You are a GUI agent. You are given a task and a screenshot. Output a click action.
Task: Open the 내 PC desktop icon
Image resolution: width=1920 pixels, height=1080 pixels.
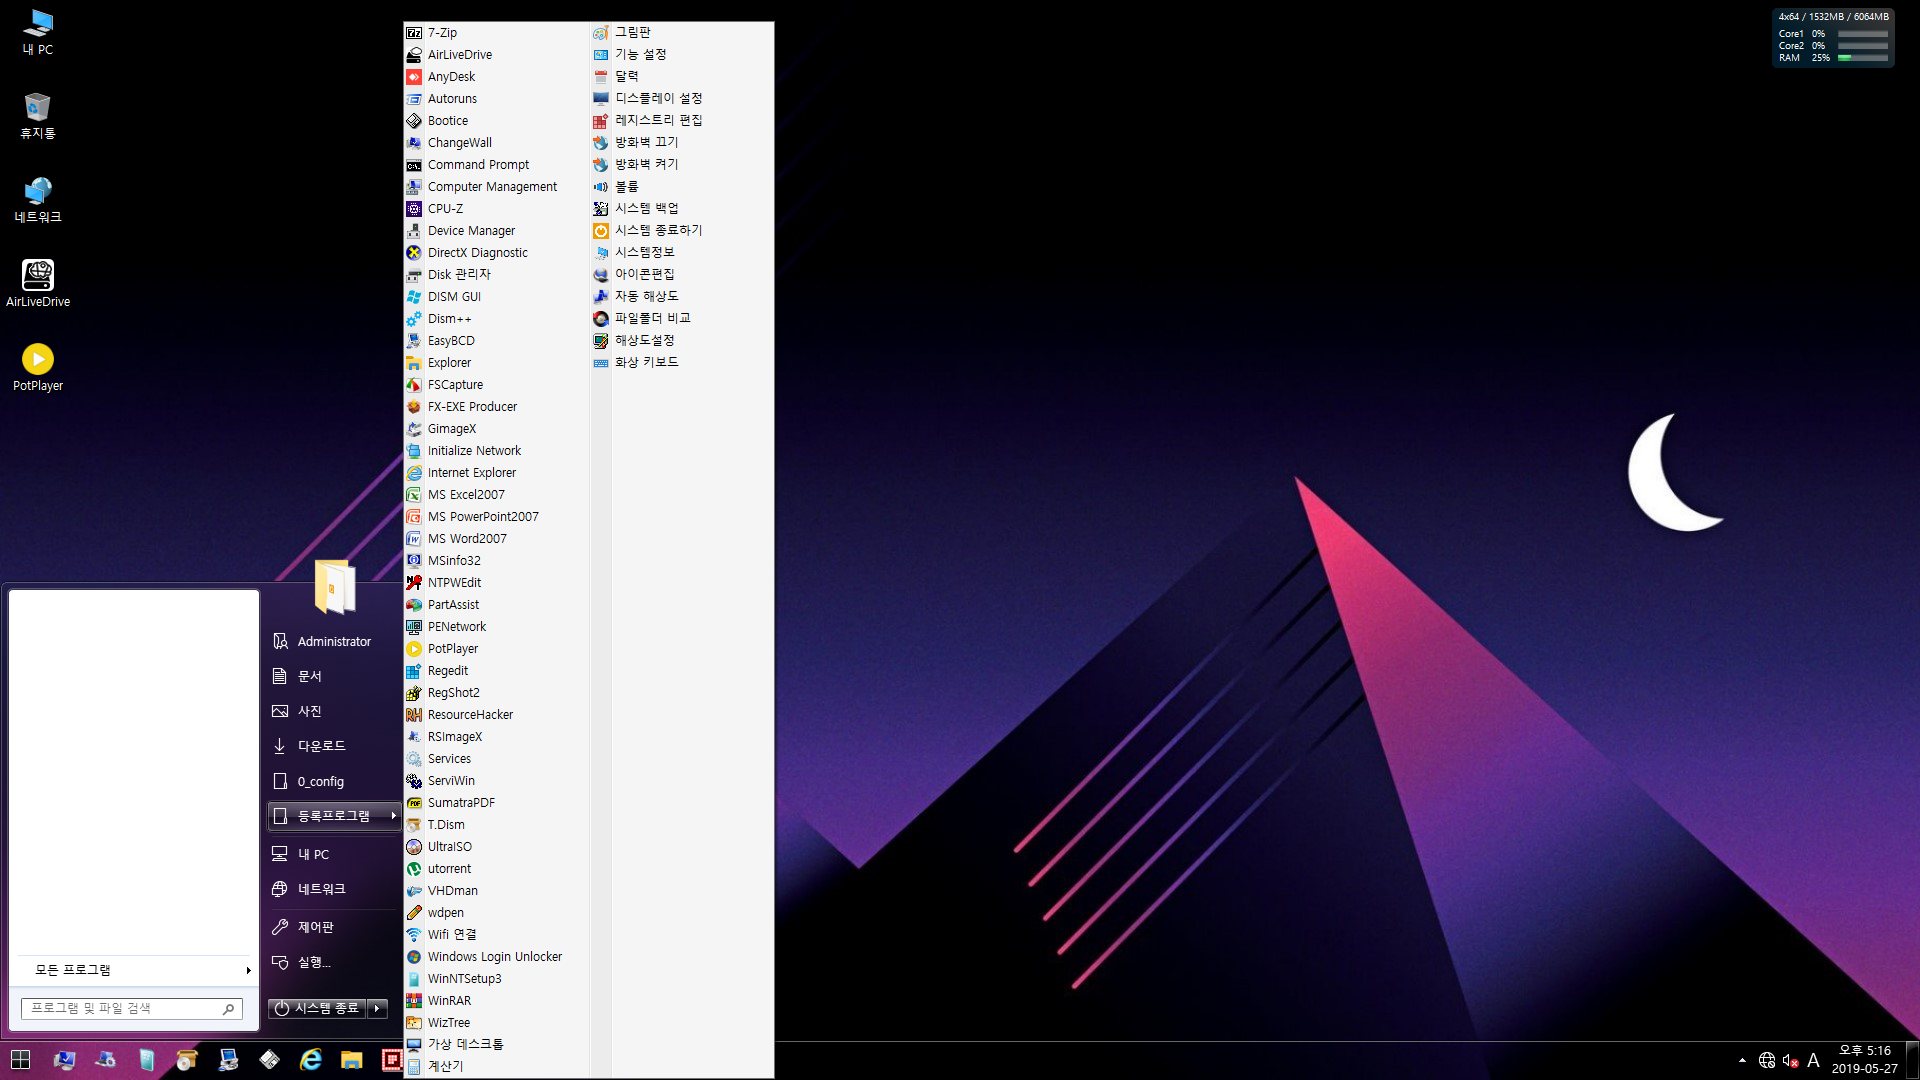pos(38,32)
